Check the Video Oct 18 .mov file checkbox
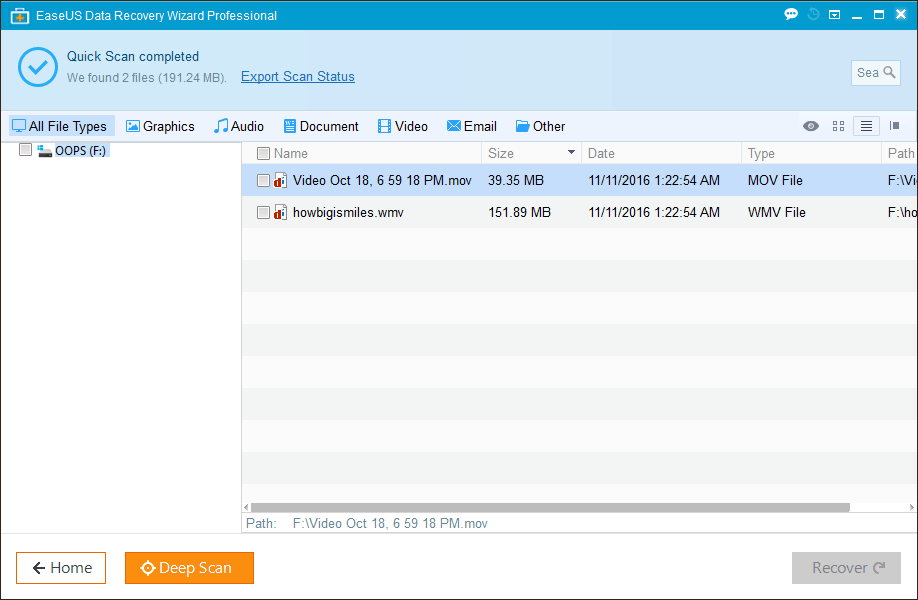Image resolution: width=918 pixels, height=600 pixels. point(263,180)
